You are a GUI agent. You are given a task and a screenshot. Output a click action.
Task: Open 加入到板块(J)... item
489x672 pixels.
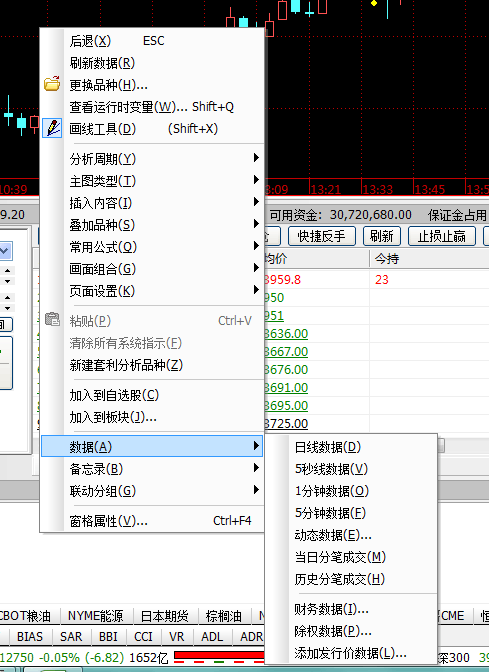point(152,417)
